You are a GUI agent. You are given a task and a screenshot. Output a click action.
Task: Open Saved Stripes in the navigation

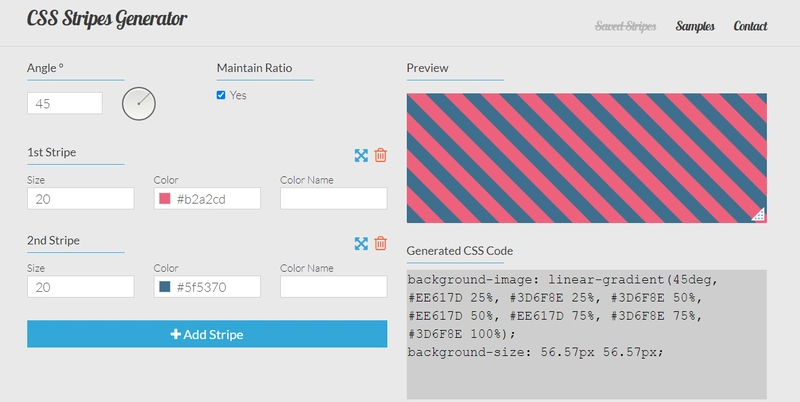[x=626, y=26]
